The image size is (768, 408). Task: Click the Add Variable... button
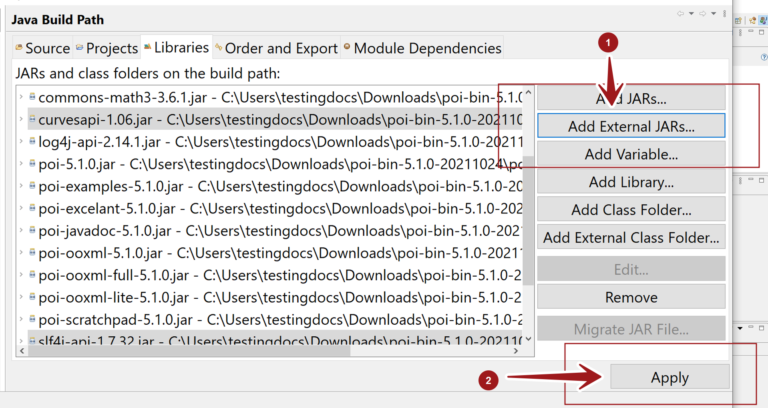point(631,154)
